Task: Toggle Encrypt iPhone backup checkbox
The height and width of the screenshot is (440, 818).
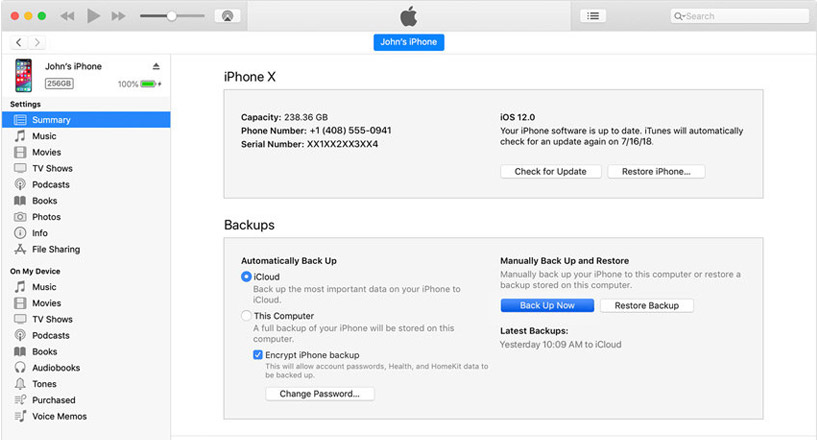Action: click(258, 355)
